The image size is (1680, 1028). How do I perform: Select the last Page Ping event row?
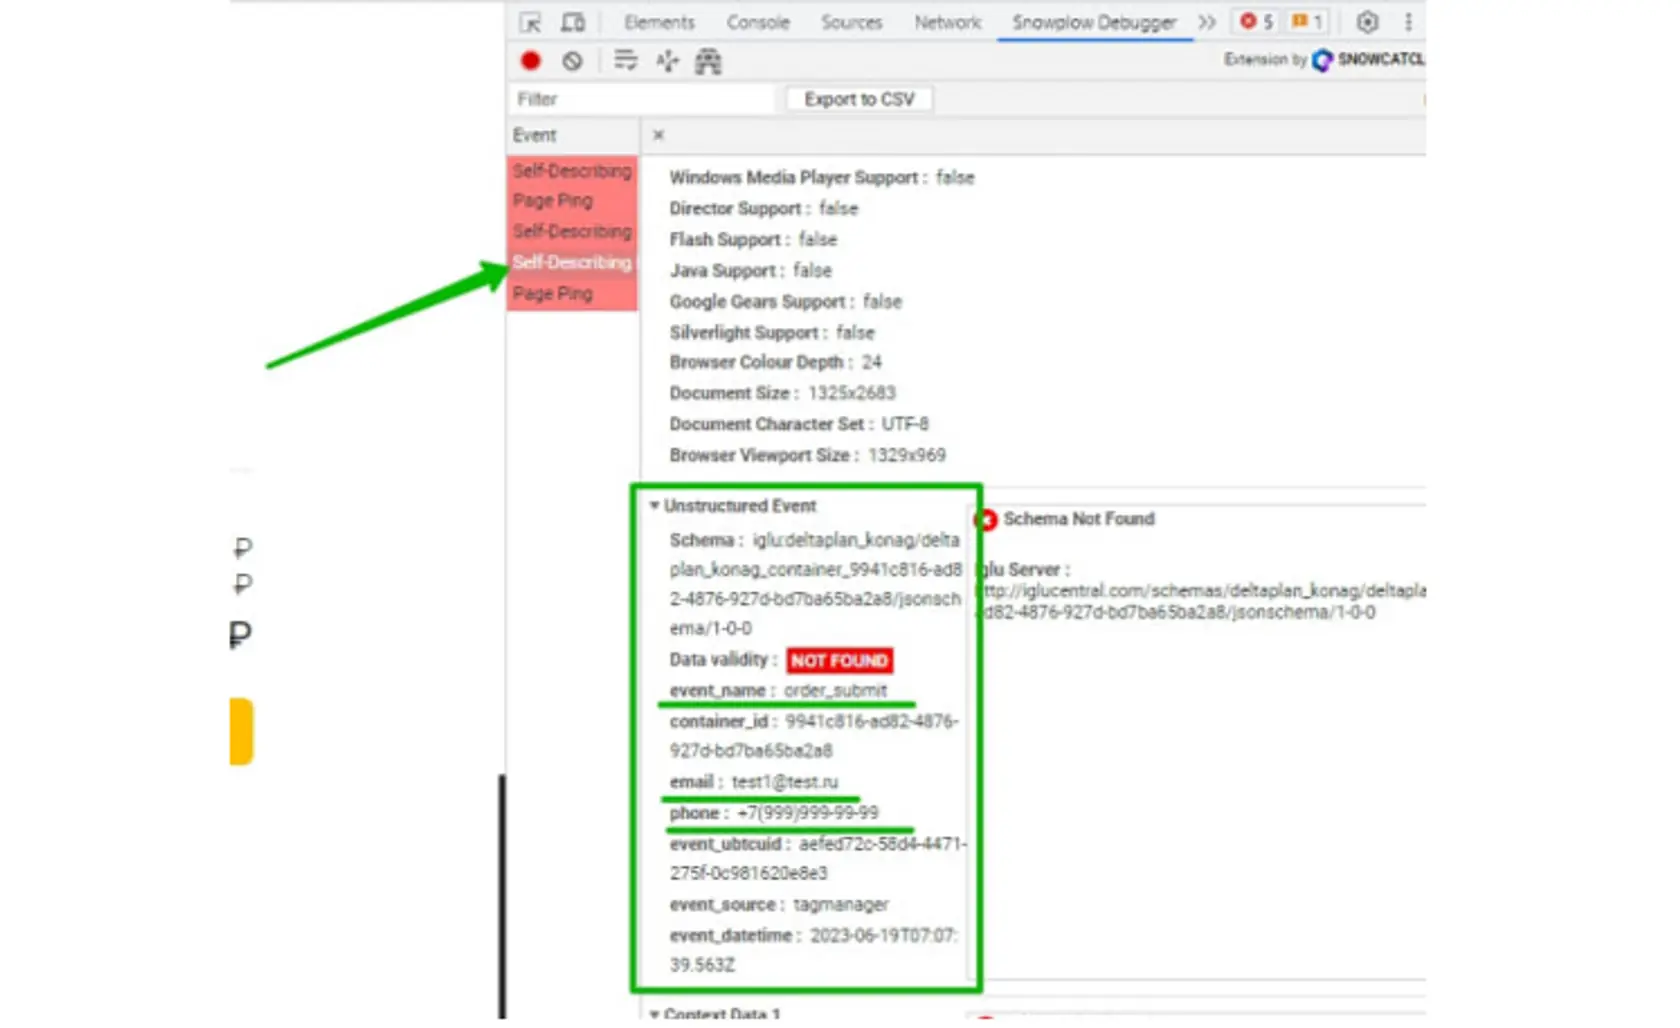(x=572, y=294)
